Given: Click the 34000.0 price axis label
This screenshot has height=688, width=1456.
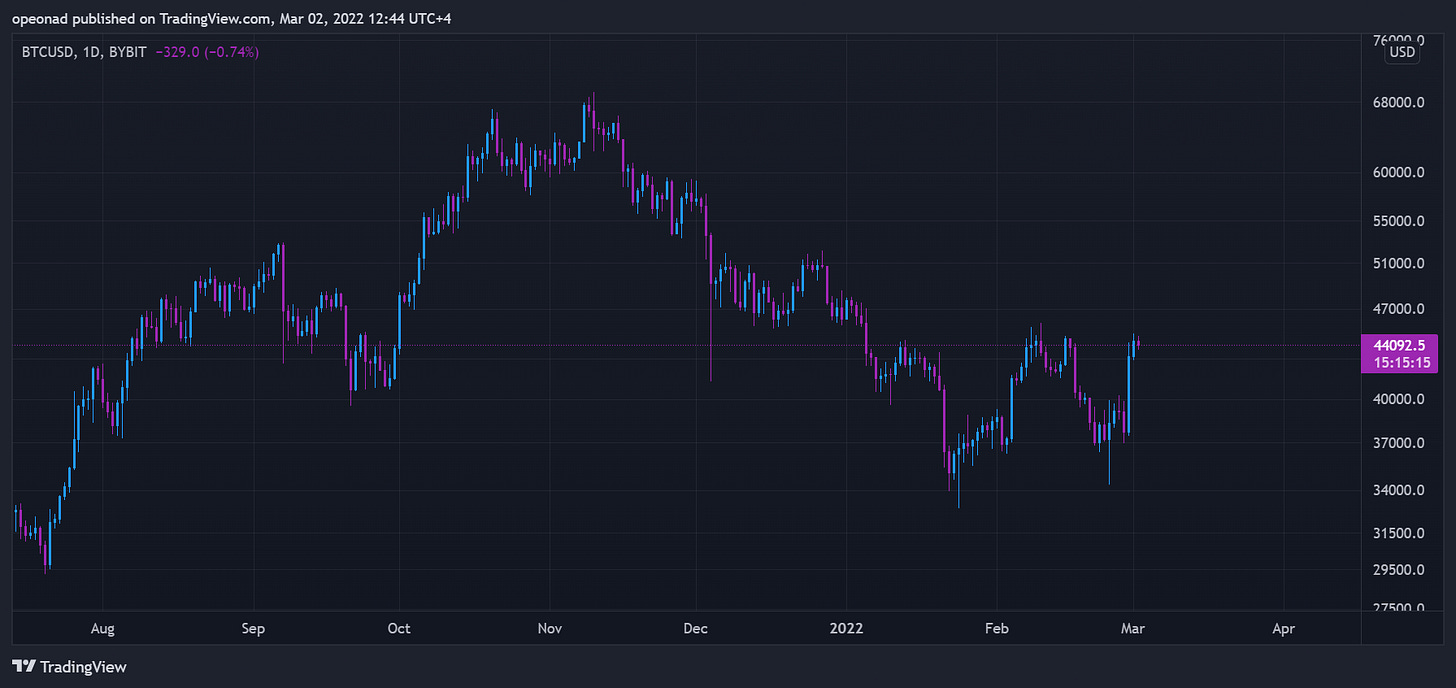Looking at the screenshot, I should point(1398,490).
